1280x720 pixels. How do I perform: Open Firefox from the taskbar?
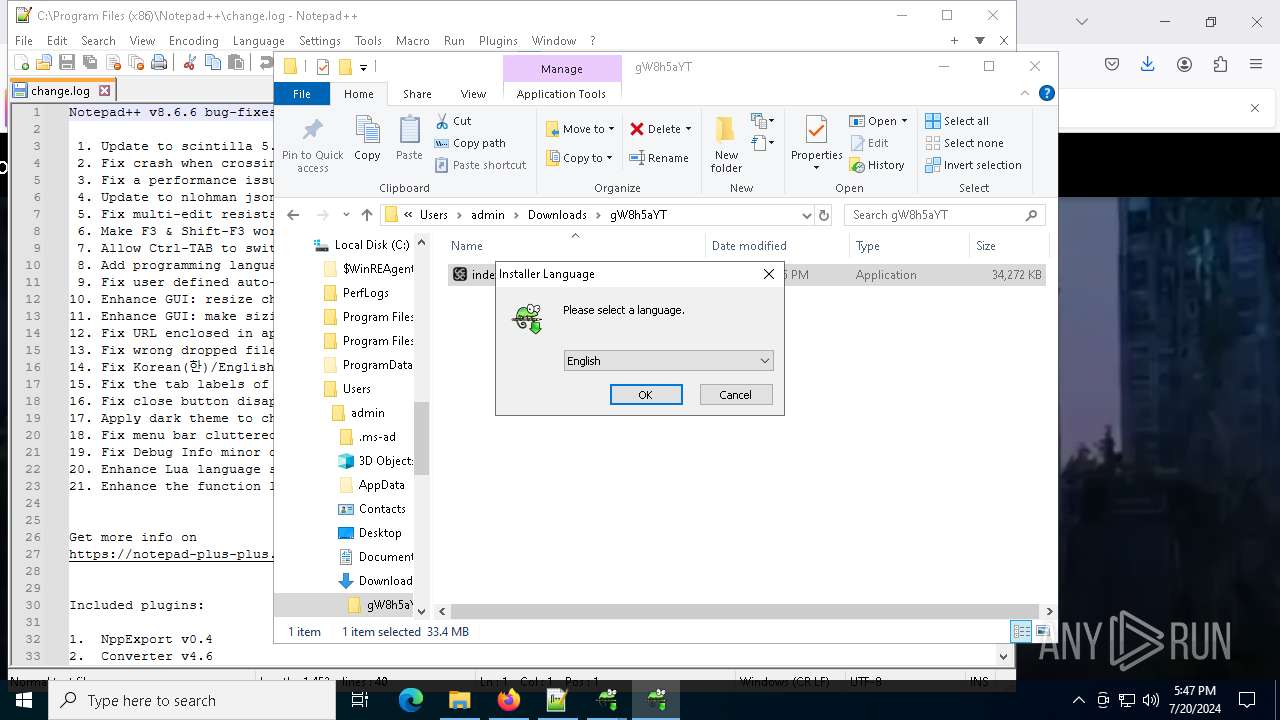click(508, 700)
